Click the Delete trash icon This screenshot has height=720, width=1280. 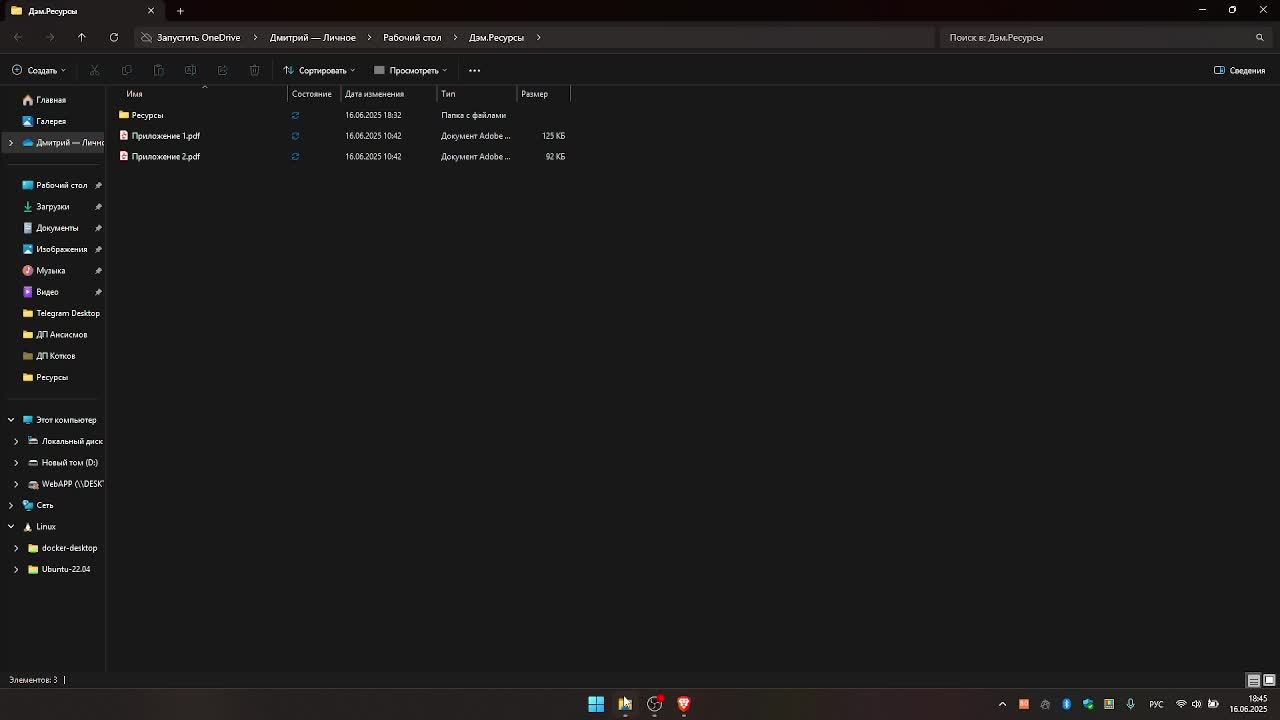pyautogui.click(x=254, y=70)
